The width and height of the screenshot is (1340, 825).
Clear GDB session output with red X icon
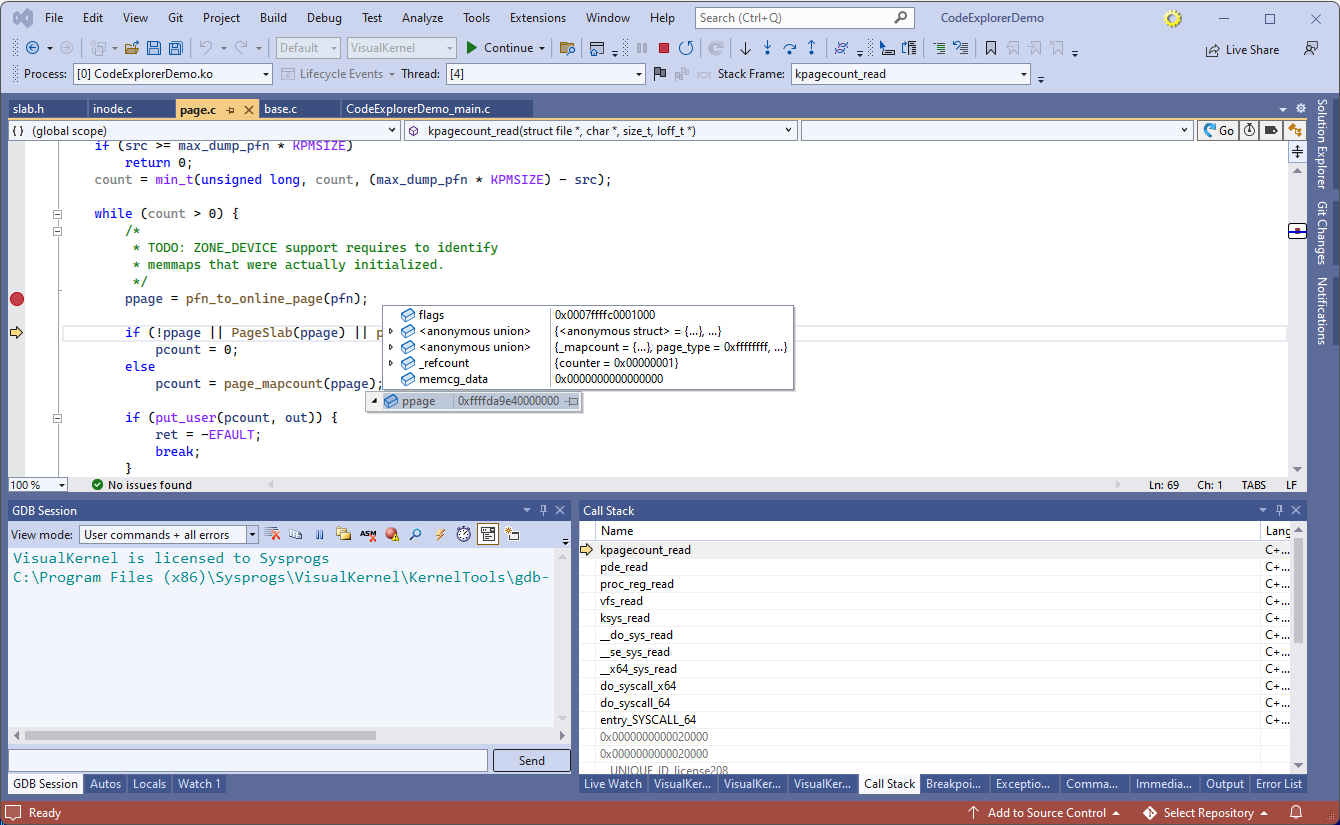[272, 534]
